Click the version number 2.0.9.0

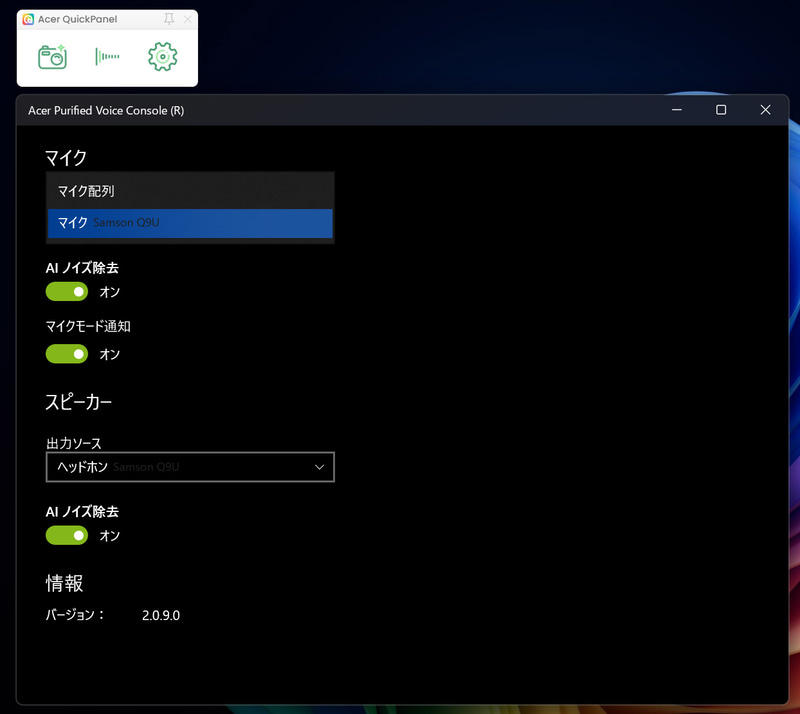click(x=161, y=615)
